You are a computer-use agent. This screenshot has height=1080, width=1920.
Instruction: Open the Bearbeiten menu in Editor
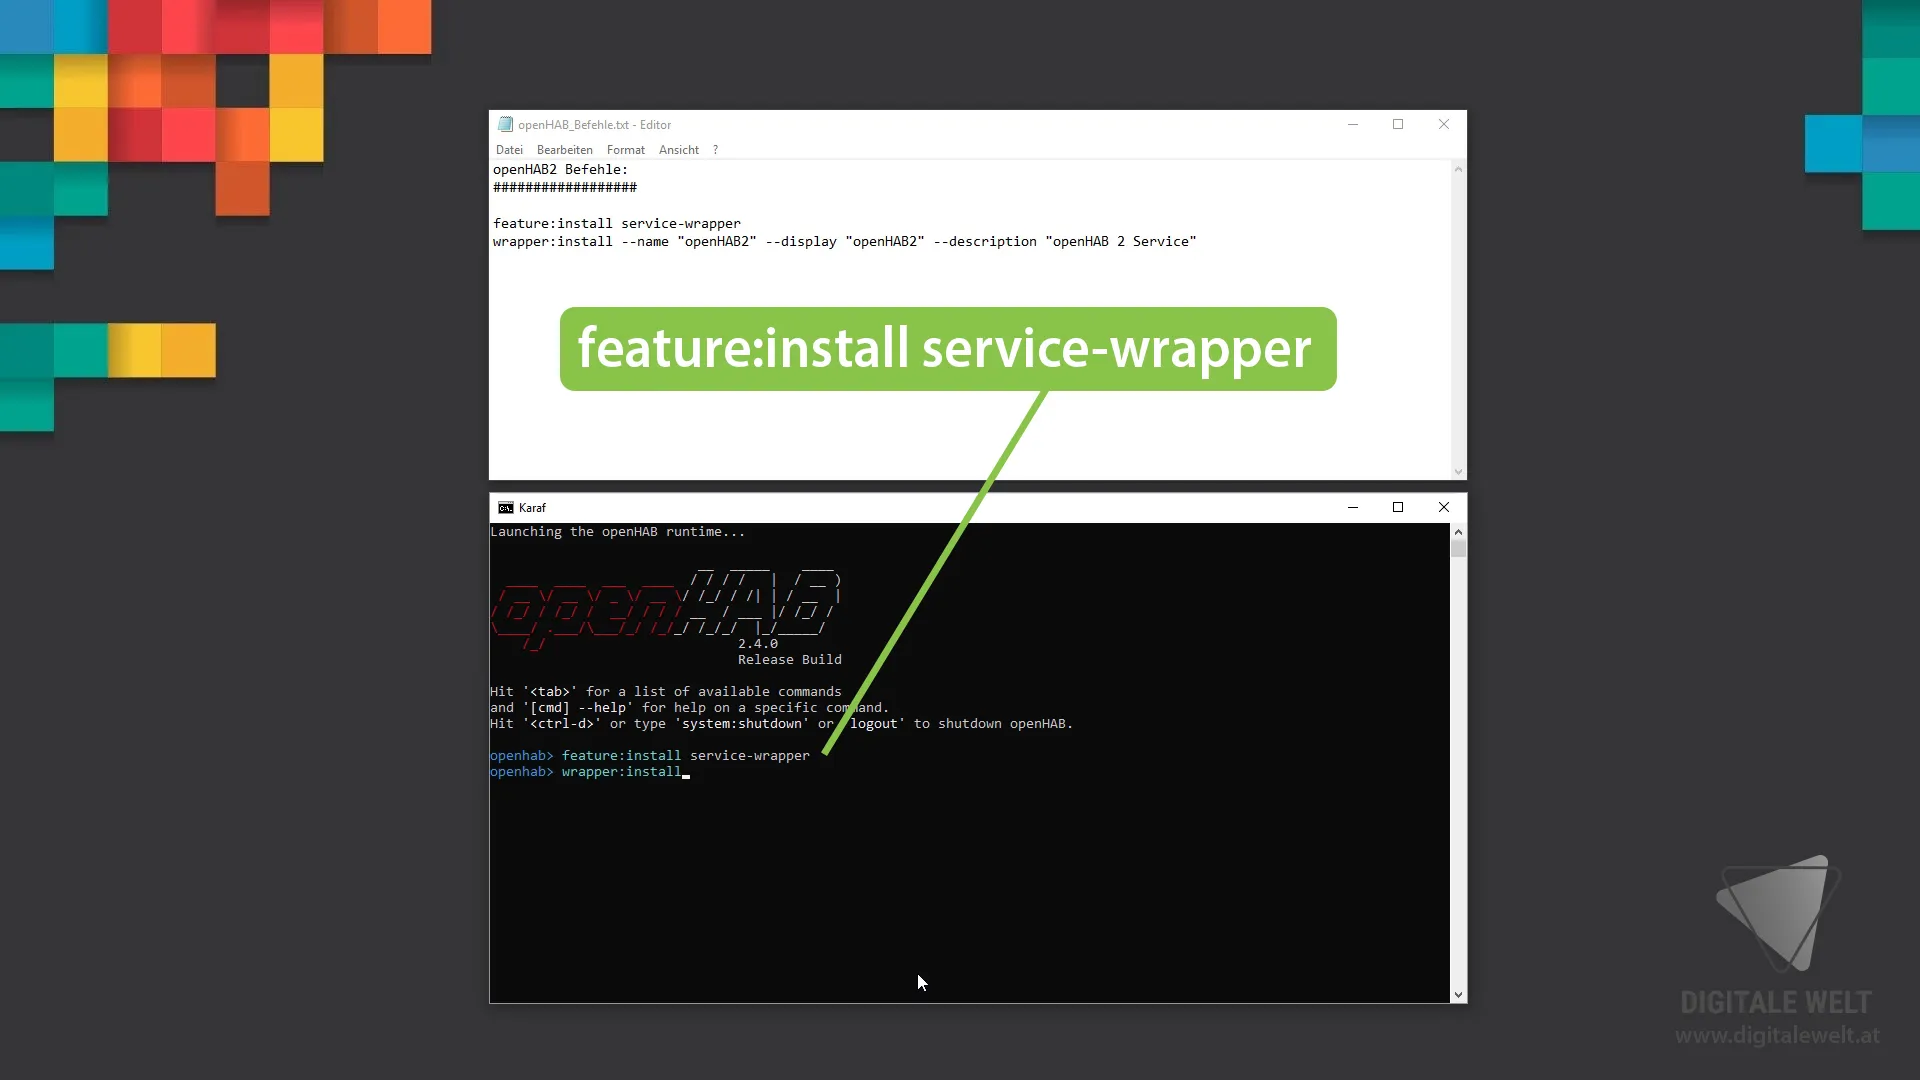[564, 150]
